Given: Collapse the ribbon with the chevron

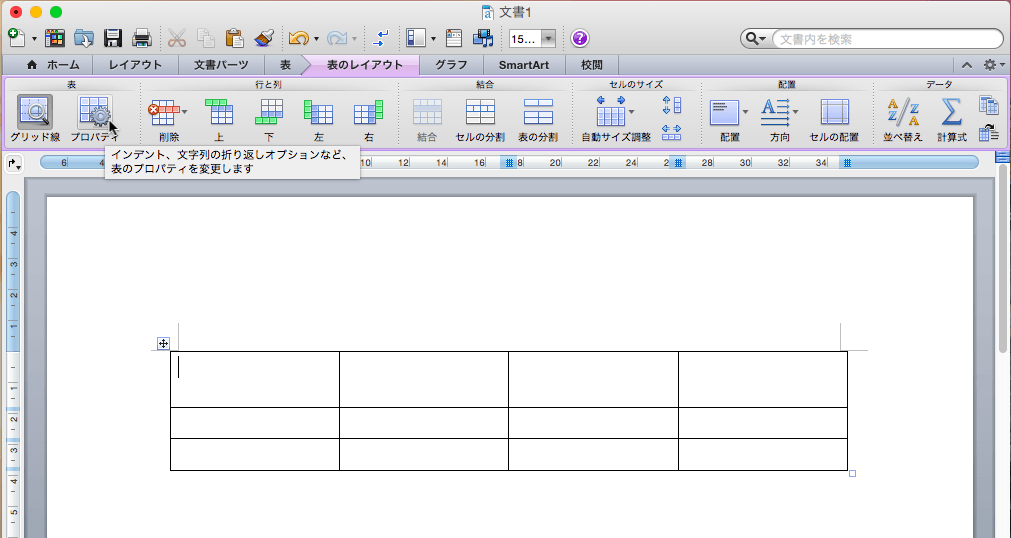Looking at the screenshot, I should tap(967, 65).
